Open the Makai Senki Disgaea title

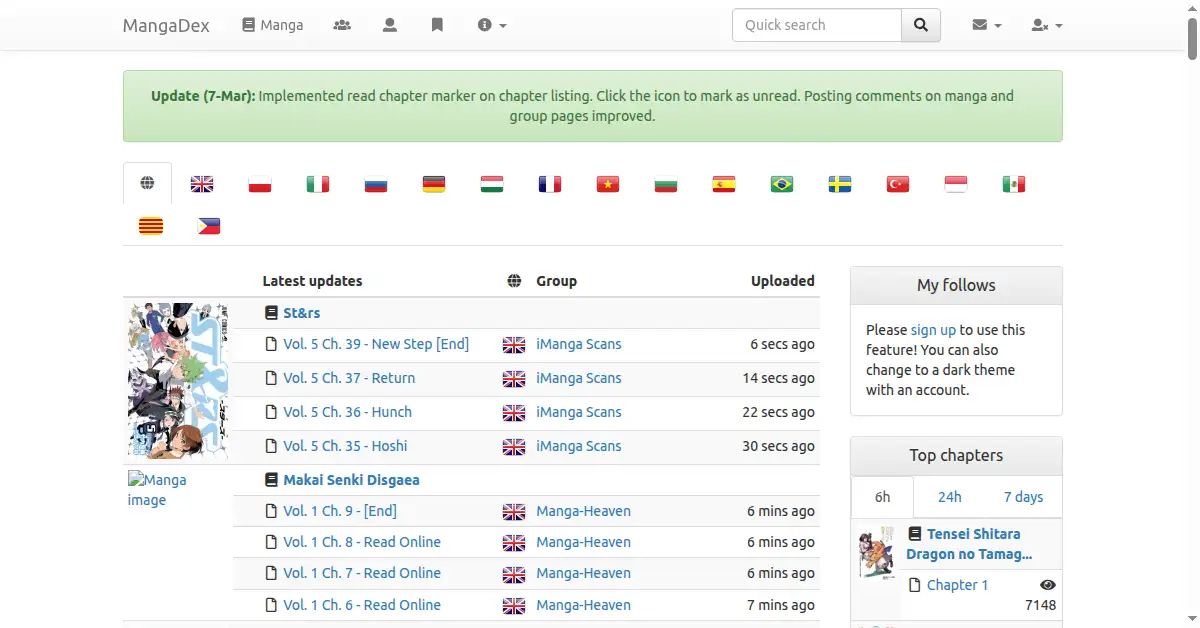tap(351, 480)
